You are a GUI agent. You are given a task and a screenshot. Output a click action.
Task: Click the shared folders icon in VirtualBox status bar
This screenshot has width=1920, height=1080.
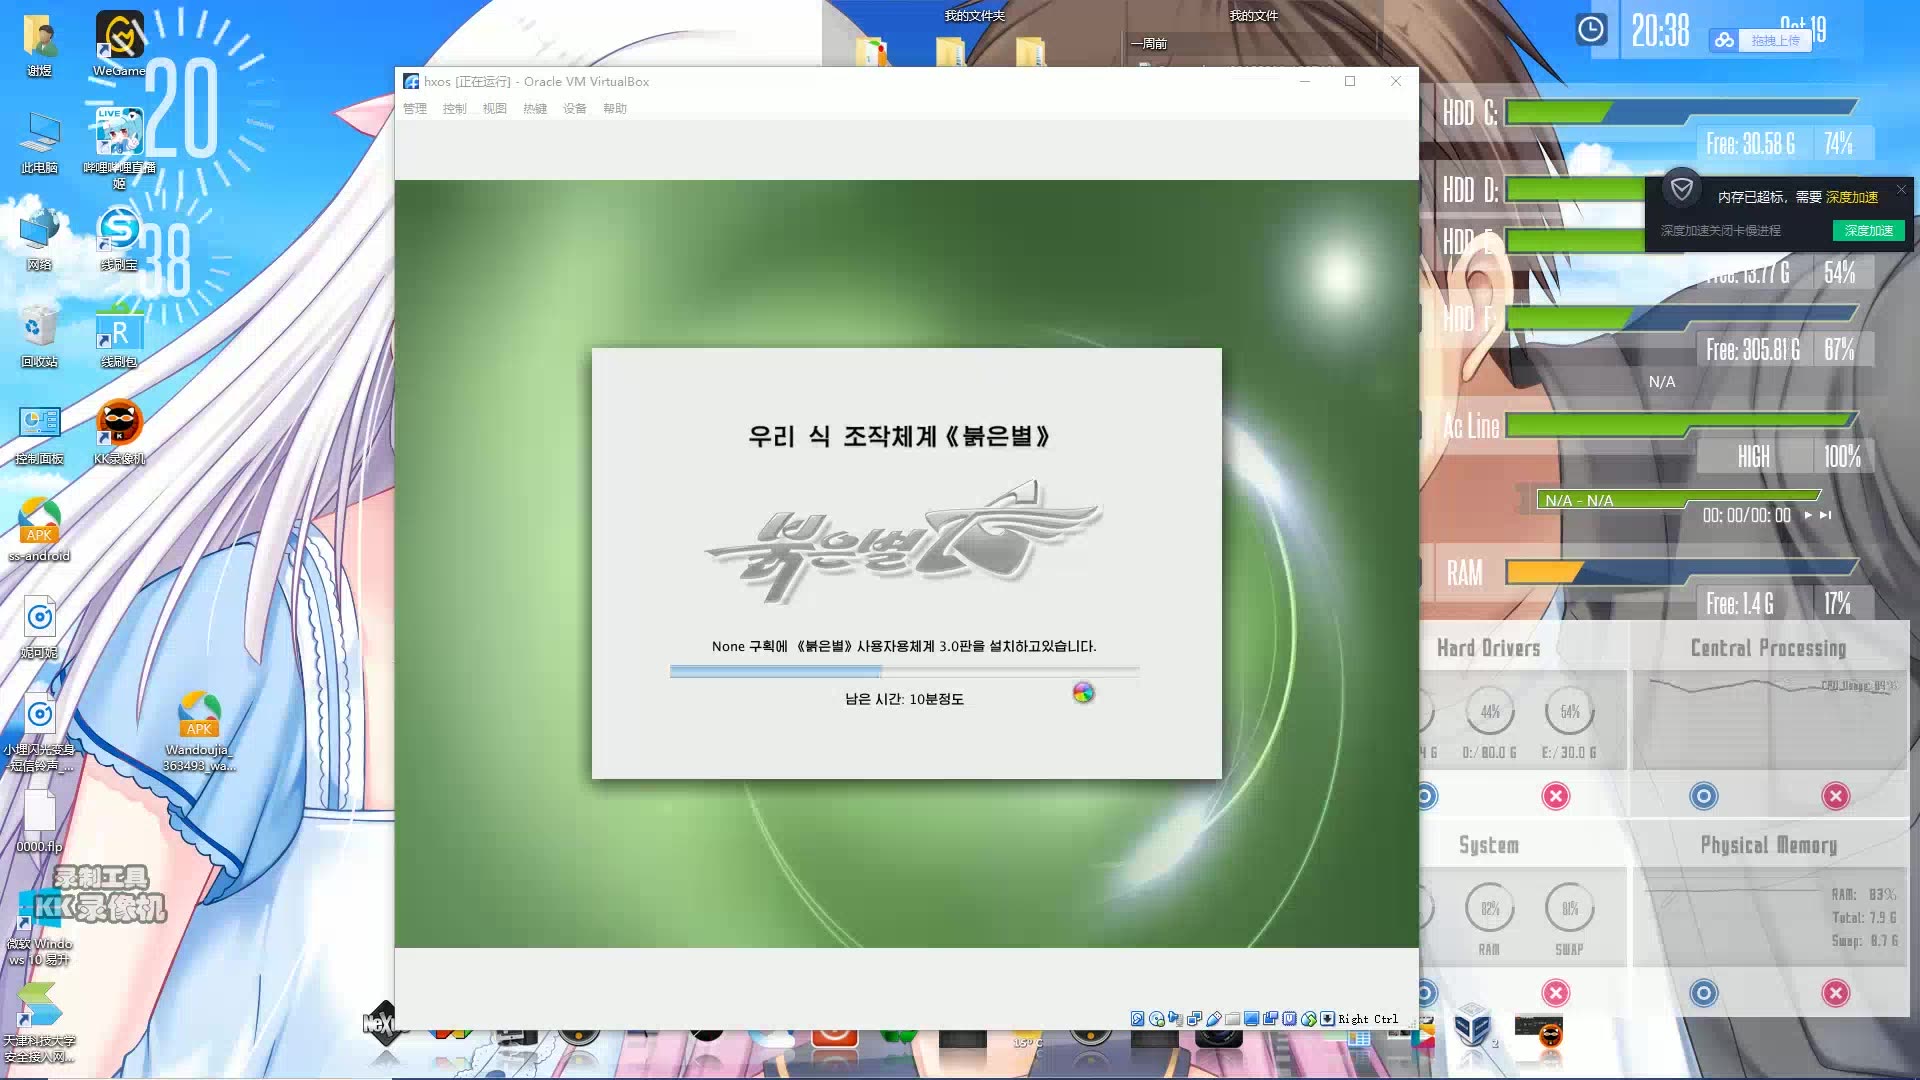point(1232,1019)
